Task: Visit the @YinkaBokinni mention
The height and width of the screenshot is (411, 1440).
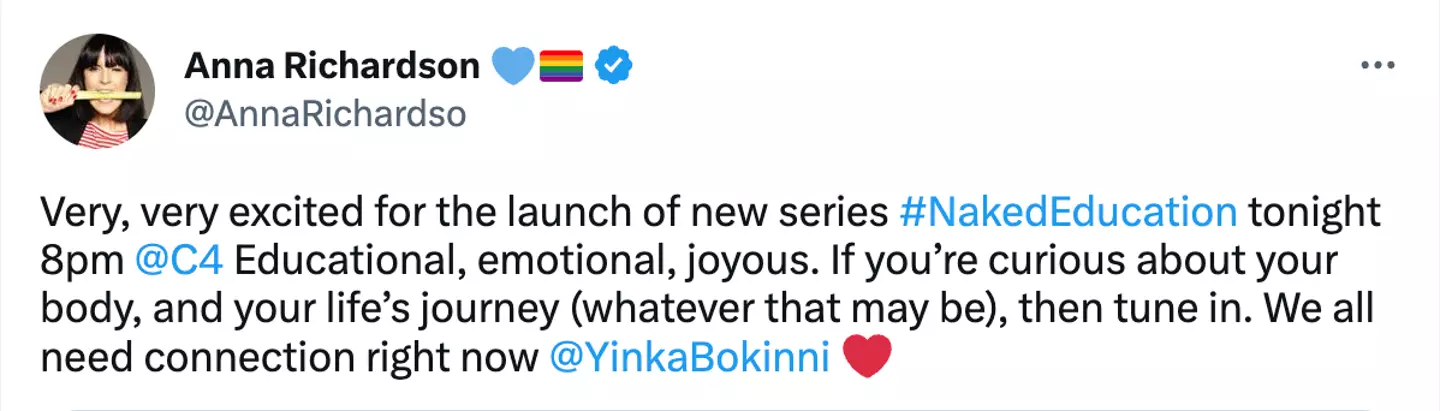Action: coord(690,358)
